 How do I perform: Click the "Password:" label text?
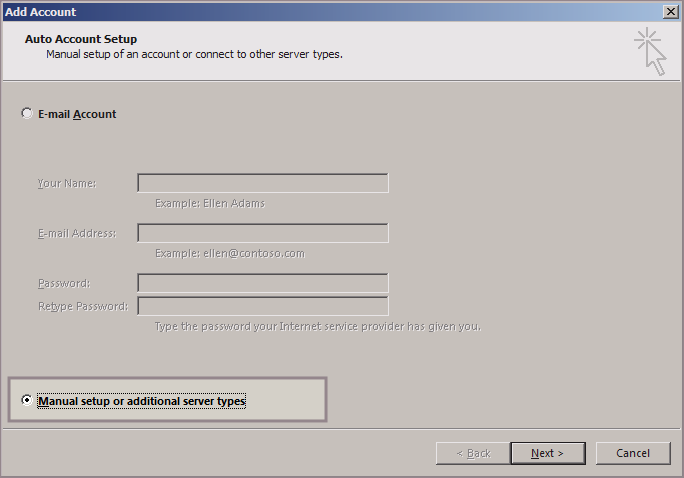64,283
